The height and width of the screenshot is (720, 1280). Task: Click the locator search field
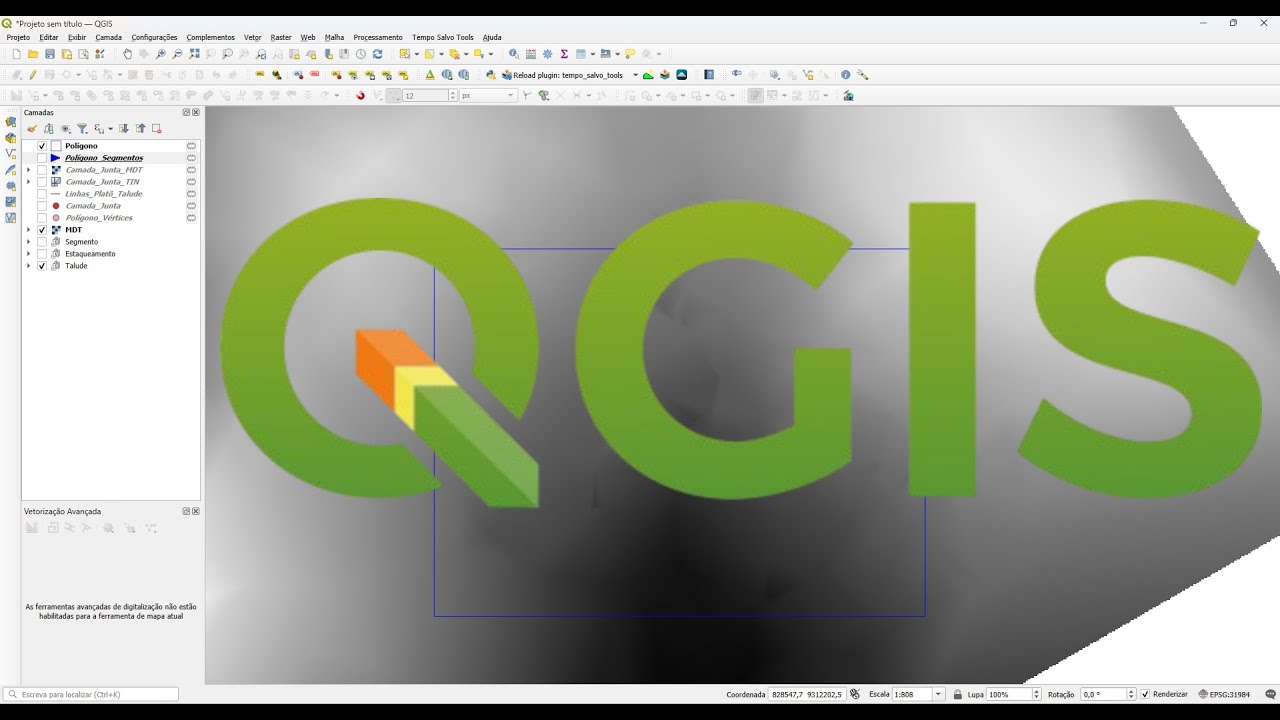click(91, 694)
